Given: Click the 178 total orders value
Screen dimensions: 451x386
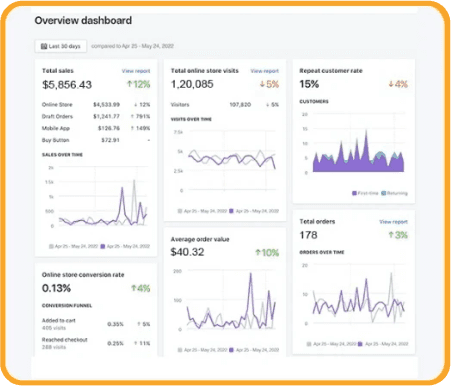Looking at the screenshot, I should (308, 235).
